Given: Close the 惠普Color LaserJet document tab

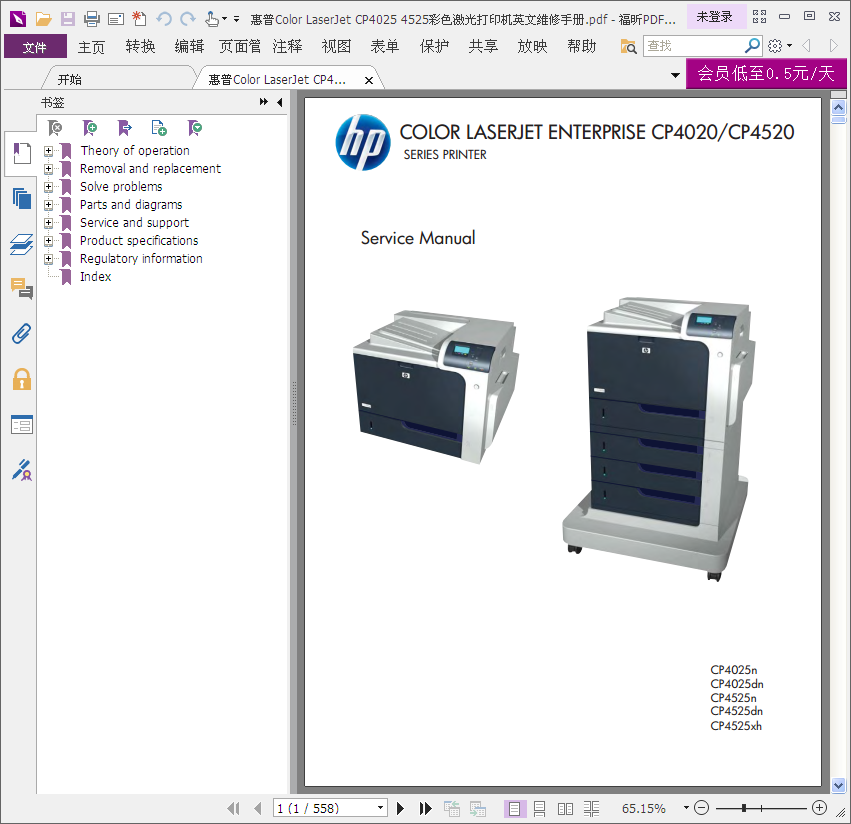Looking at the screenshot, I should coord(369,80).
